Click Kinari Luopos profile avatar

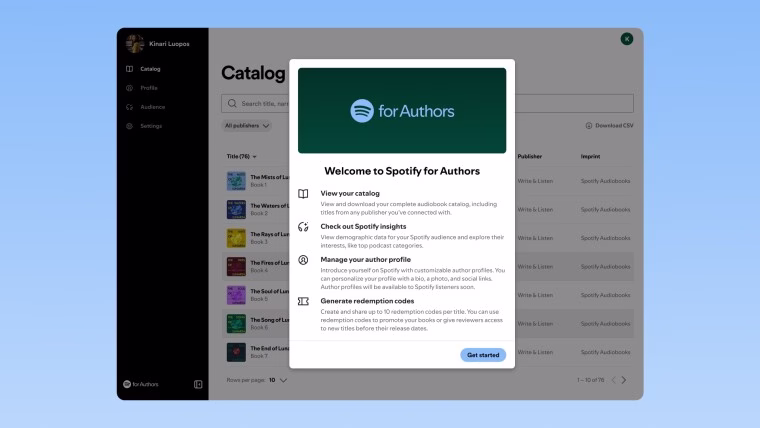[x=135, y=44]
